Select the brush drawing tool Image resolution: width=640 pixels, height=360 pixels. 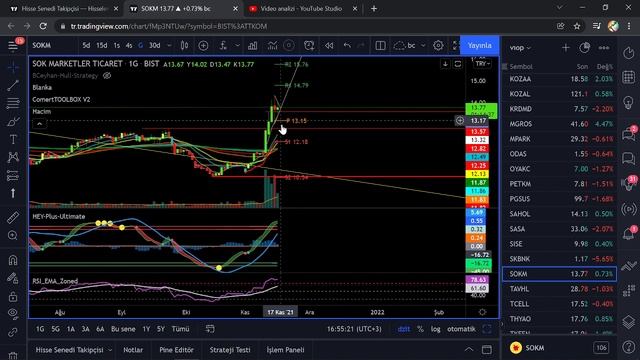13,121
